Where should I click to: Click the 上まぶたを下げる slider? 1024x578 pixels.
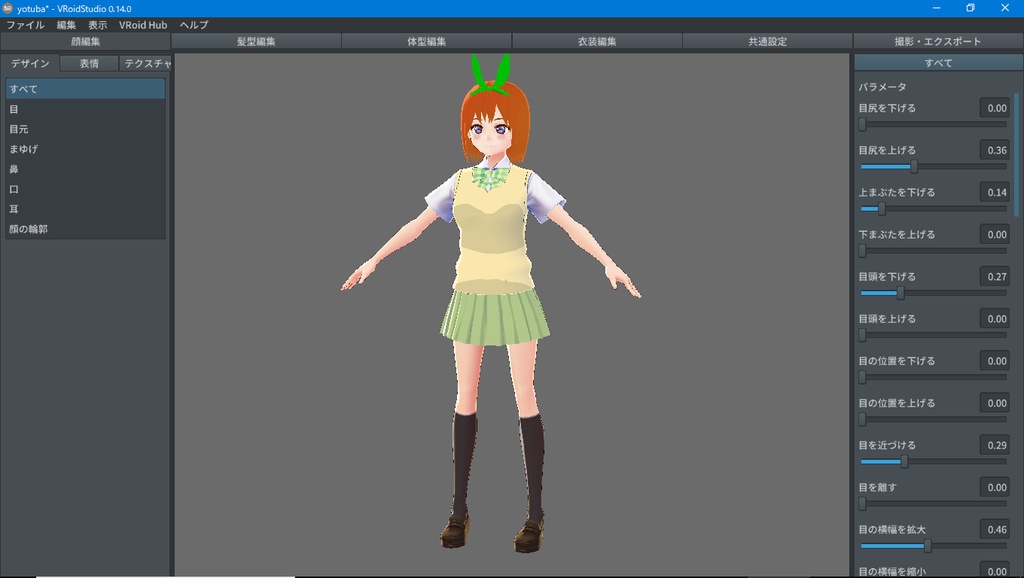tap(934, 208)
